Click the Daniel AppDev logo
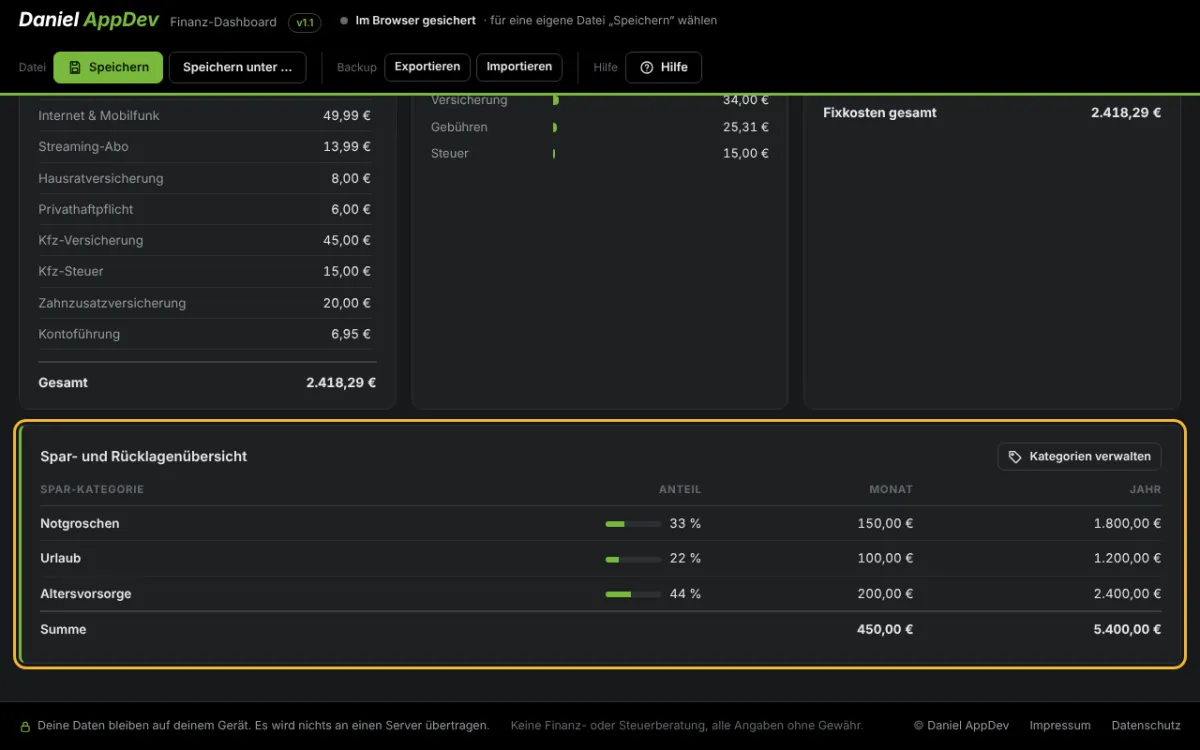This screenshot has height=750, width=1200. tap(89, 20)
